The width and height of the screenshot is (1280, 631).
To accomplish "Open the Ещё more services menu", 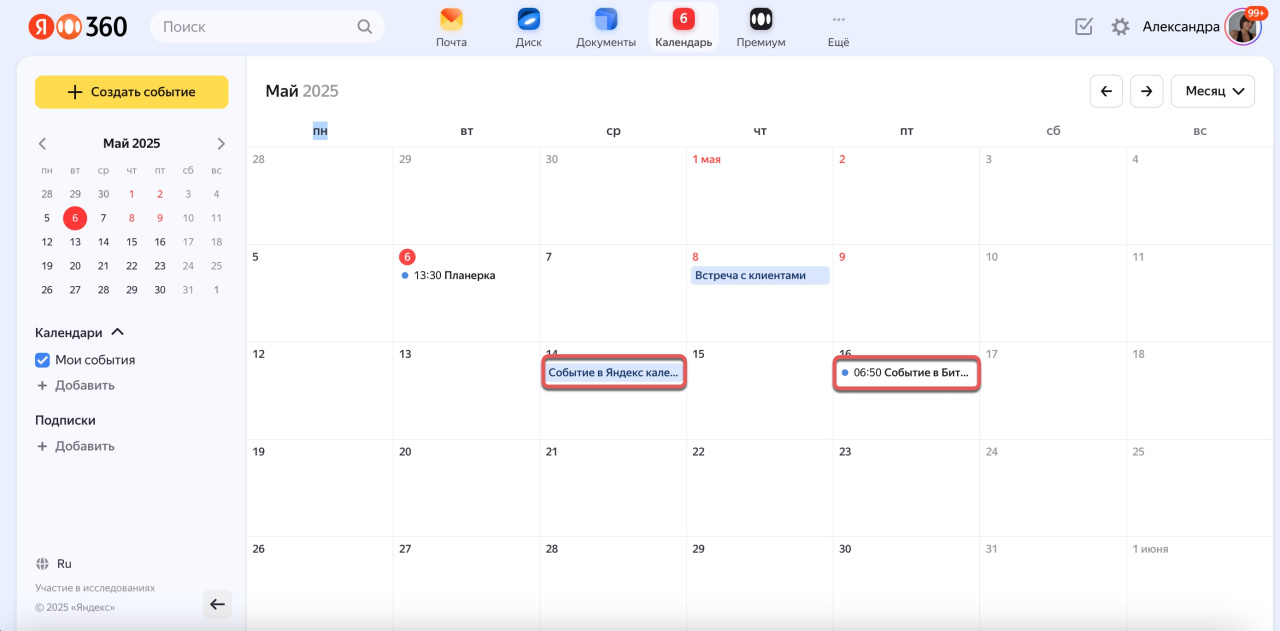I will click(838, 27).
